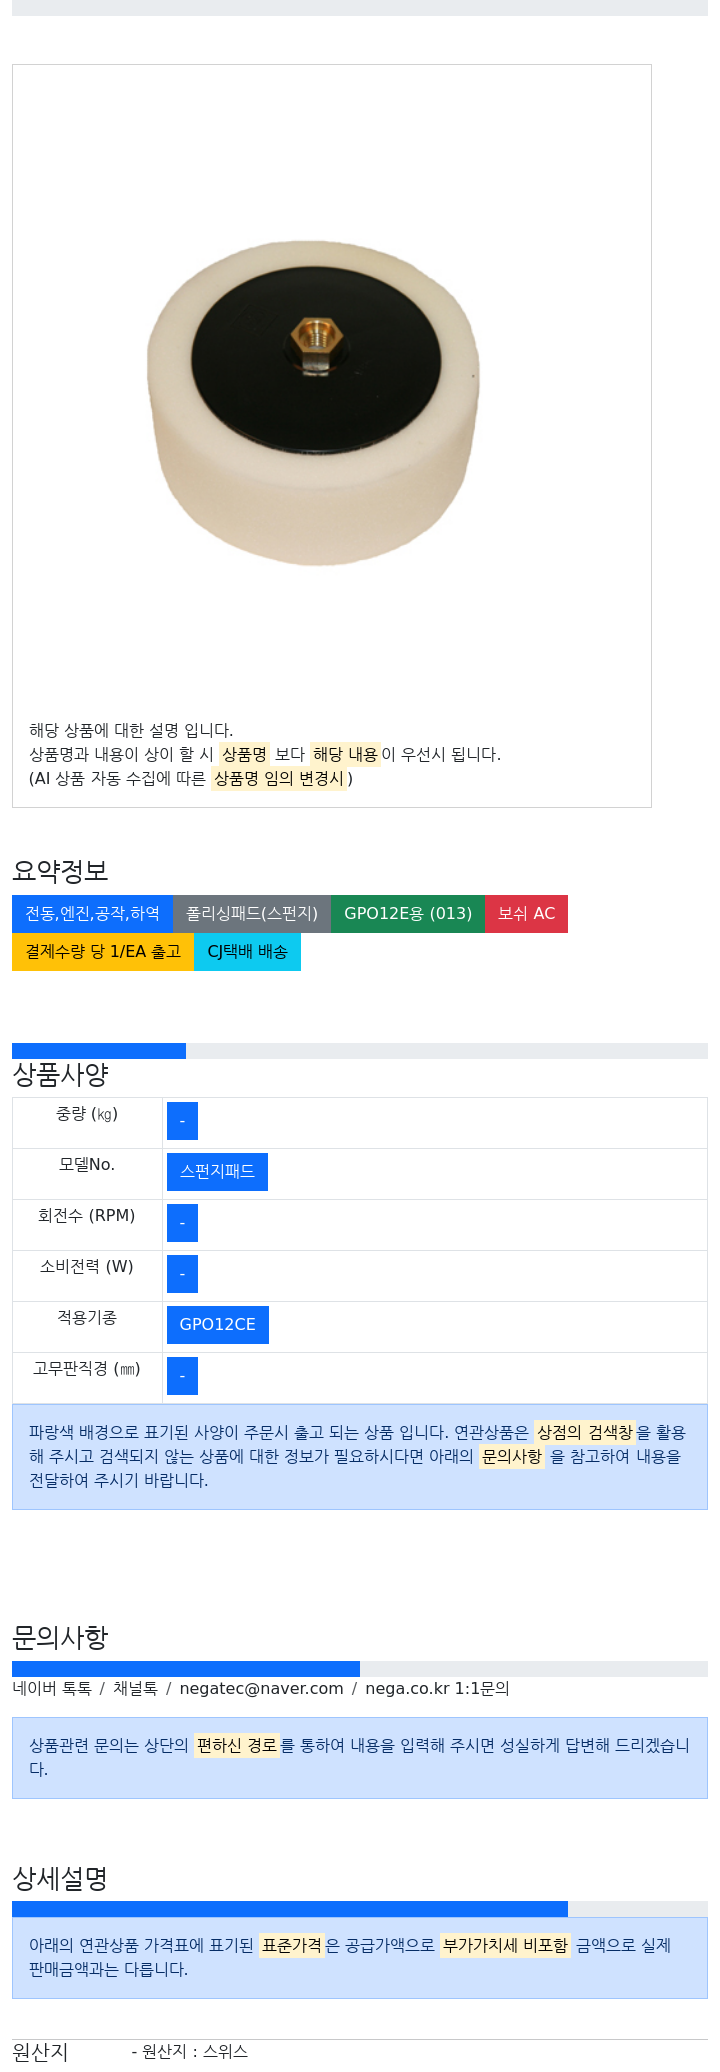This screenshot has width=720, height=2072.
Task: Select the 전동,엔진,공작,하역 category tag
Action: [92, 914]
